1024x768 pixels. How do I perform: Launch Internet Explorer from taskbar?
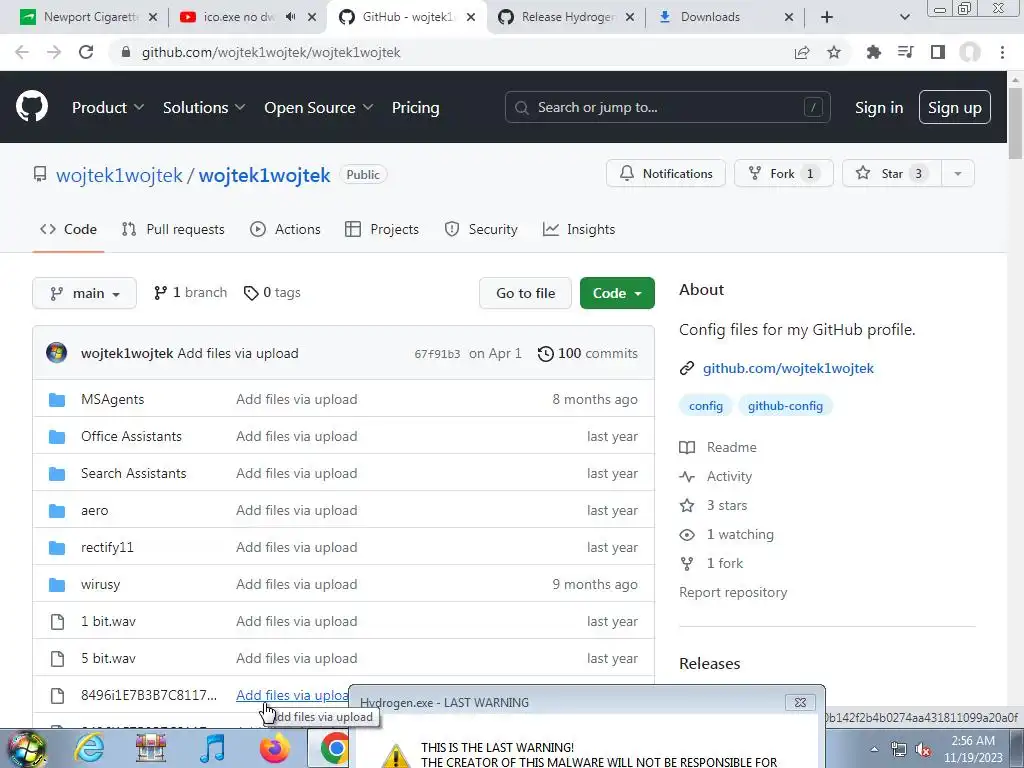(x=89, y=748)
